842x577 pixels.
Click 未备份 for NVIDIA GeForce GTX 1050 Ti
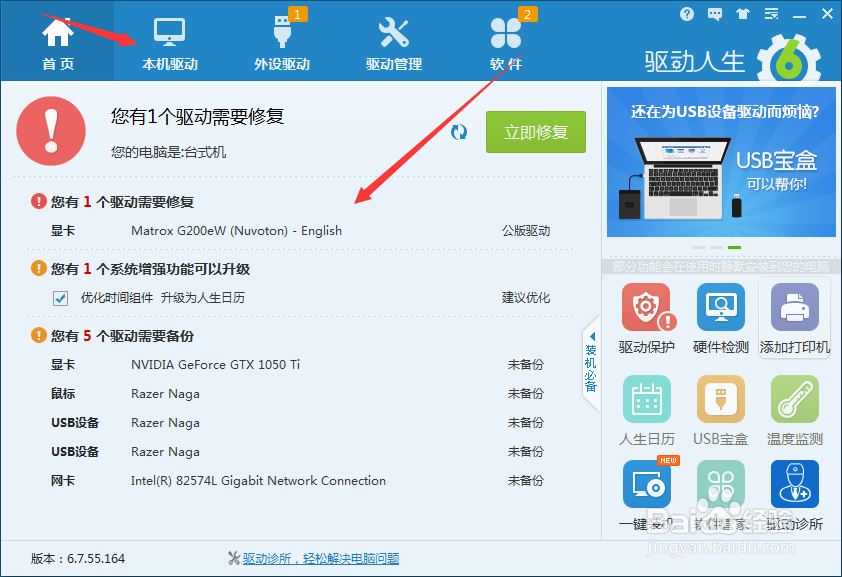click(526, 365)
